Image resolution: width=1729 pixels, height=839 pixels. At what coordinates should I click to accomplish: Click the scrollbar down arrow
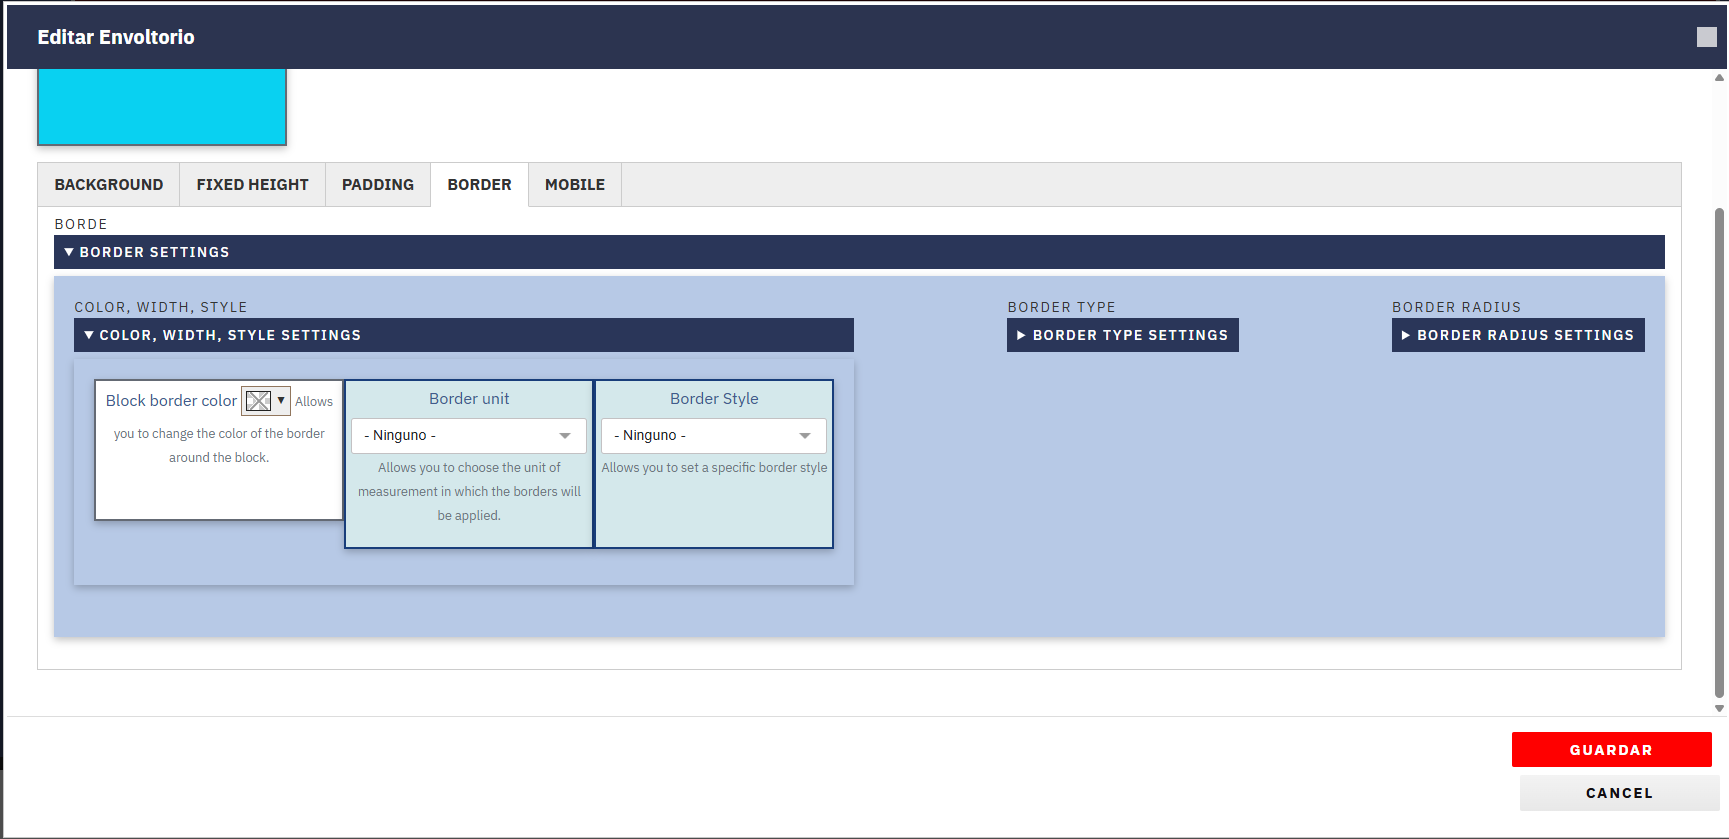point(1720,708)
